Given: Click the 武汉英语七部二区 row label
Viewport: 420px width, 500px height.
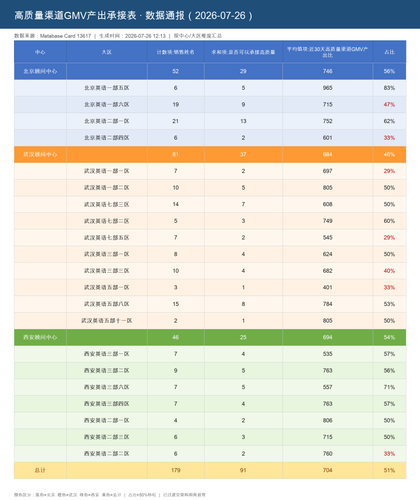Looking at the screenshot, I should pos(107,221).
